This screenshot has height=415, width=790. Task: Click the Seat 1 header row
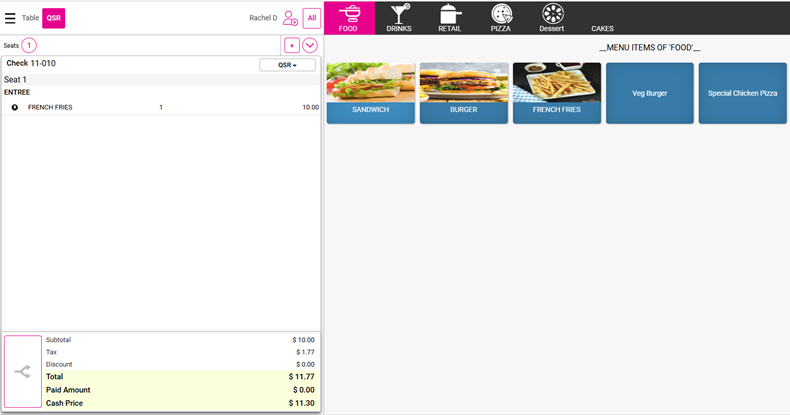[x=160, y=80]
